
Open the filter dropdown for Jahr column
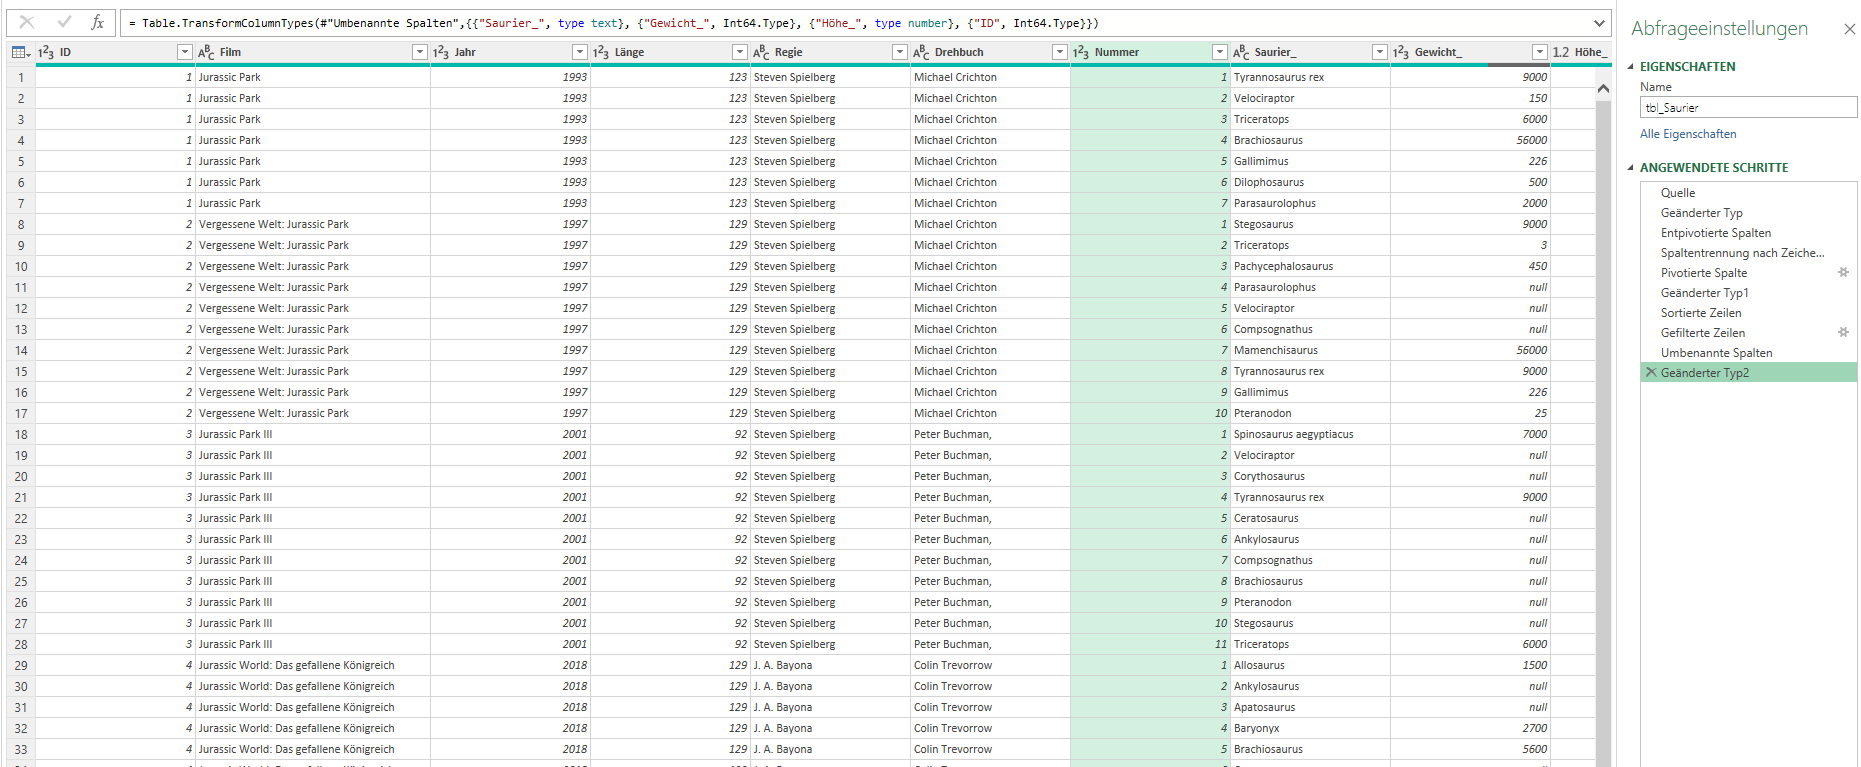coord(579,52)
